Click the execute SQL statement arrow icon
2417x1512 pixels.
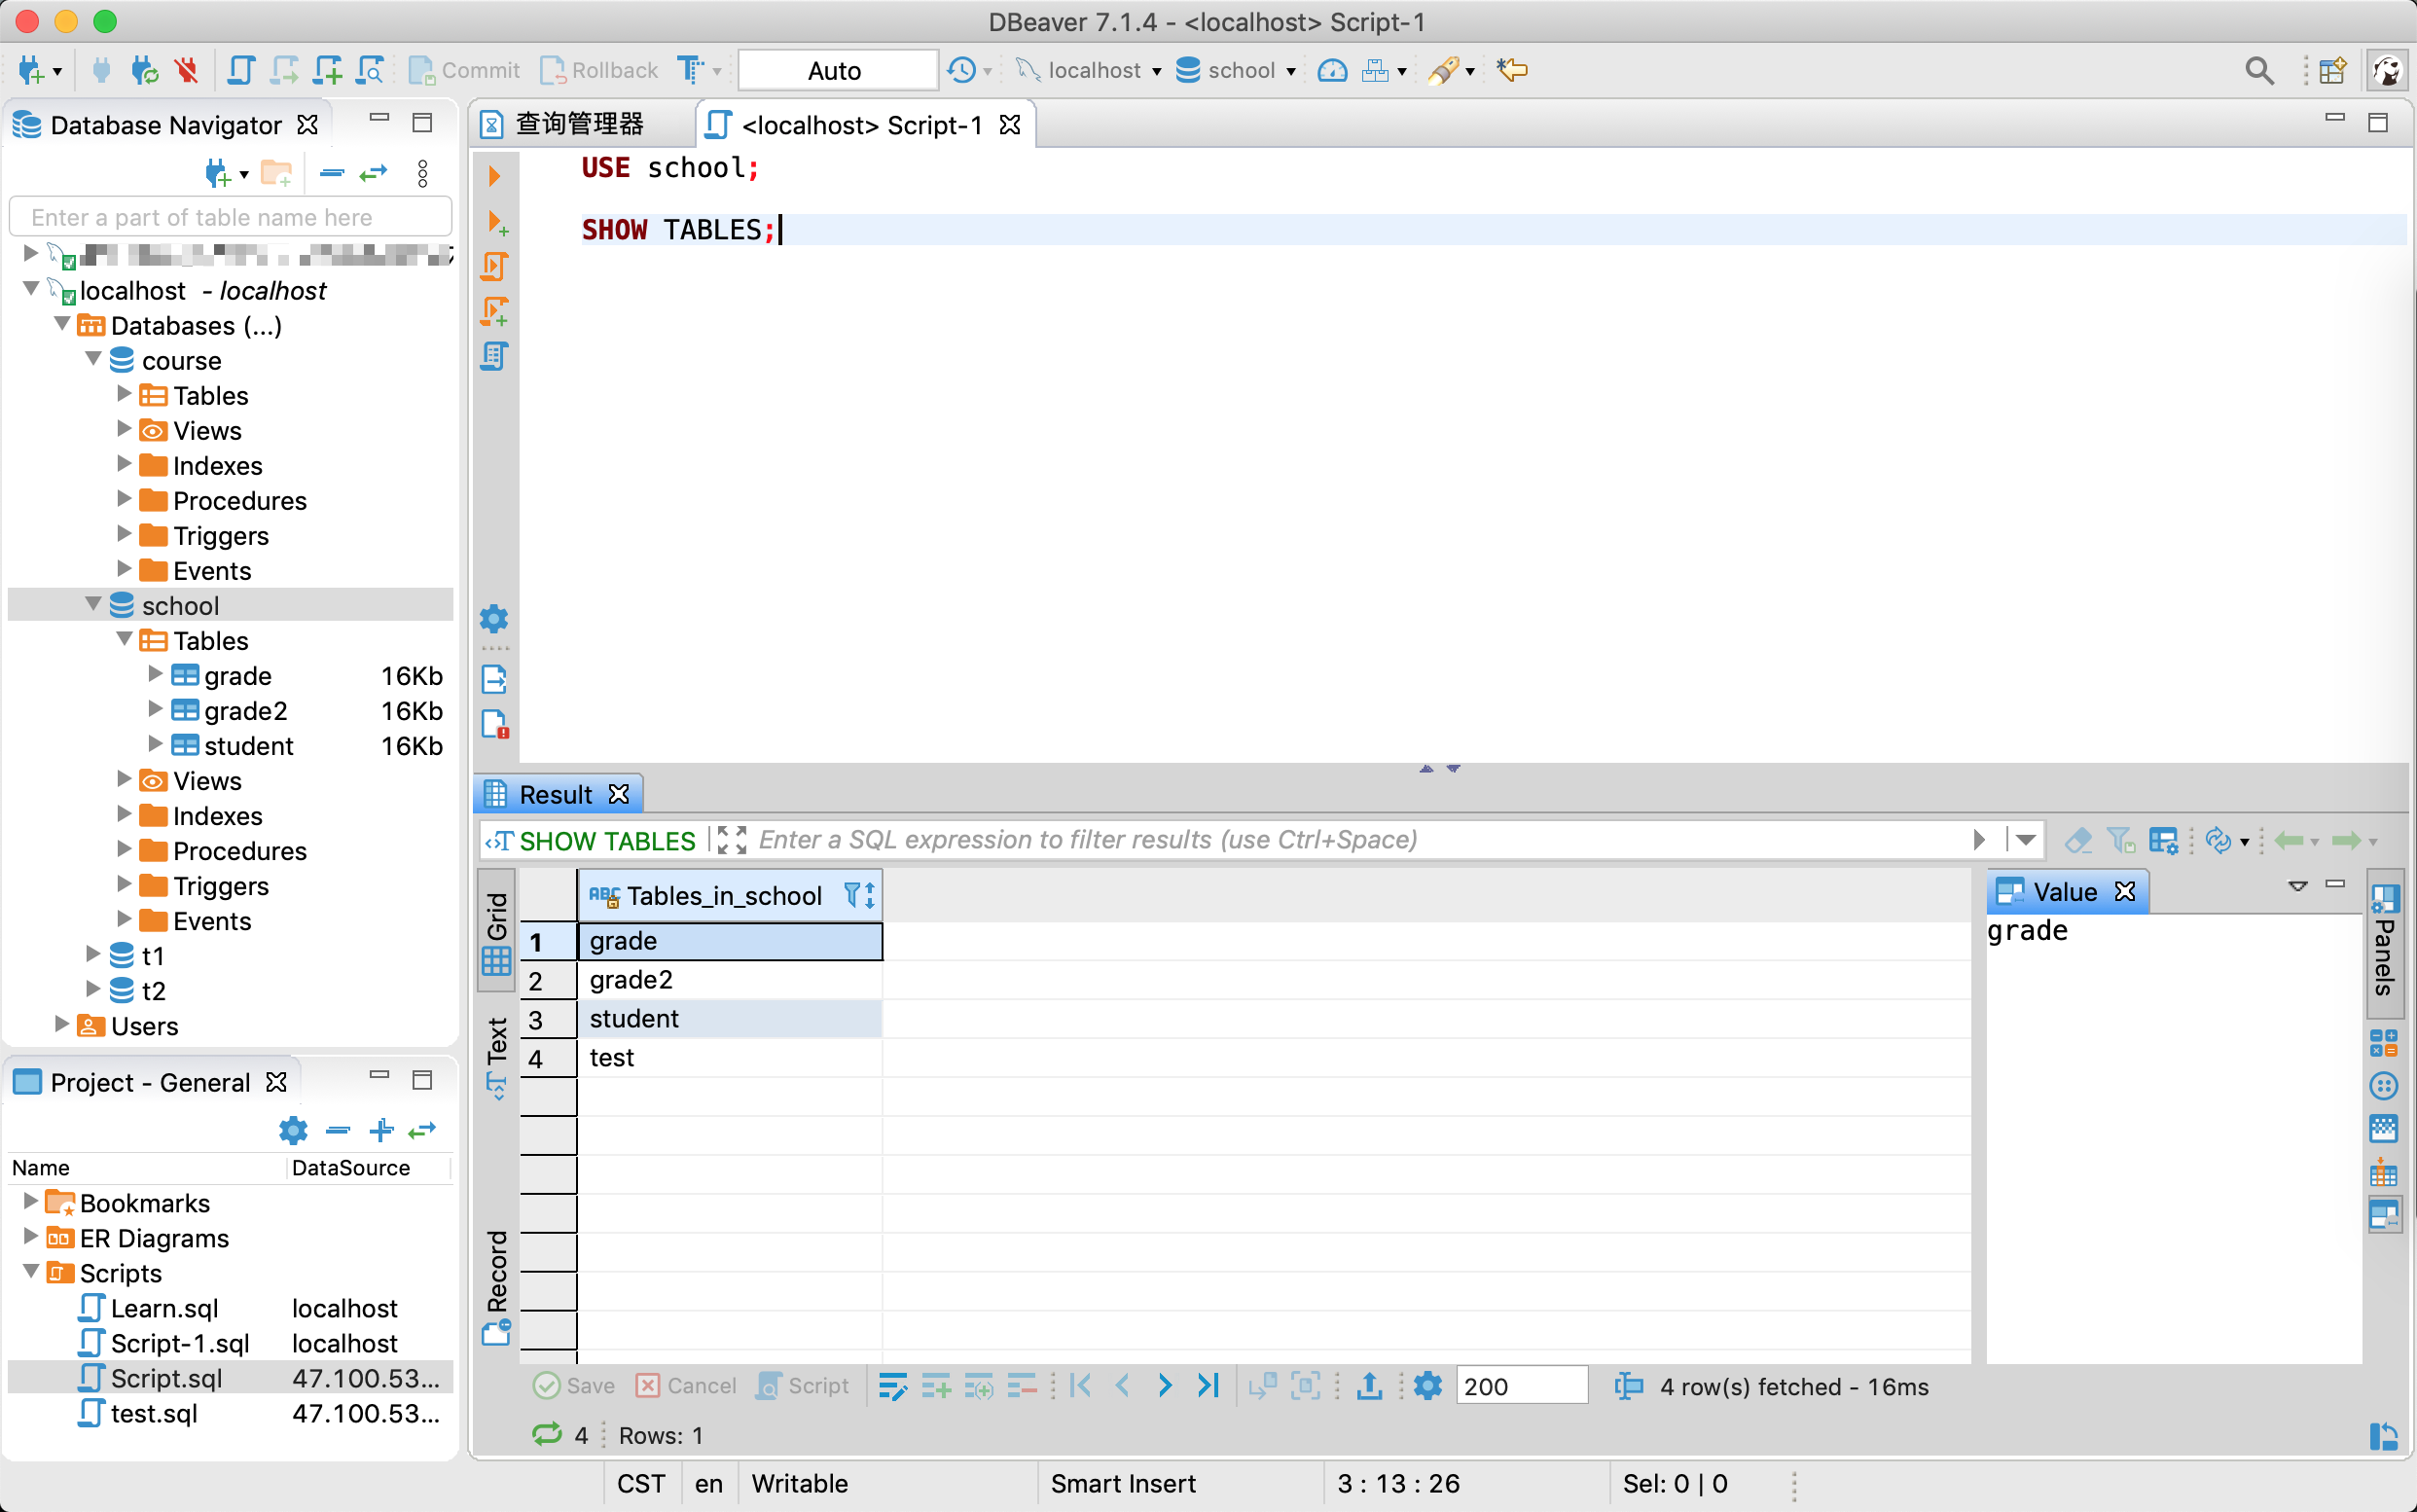(494, 176)
